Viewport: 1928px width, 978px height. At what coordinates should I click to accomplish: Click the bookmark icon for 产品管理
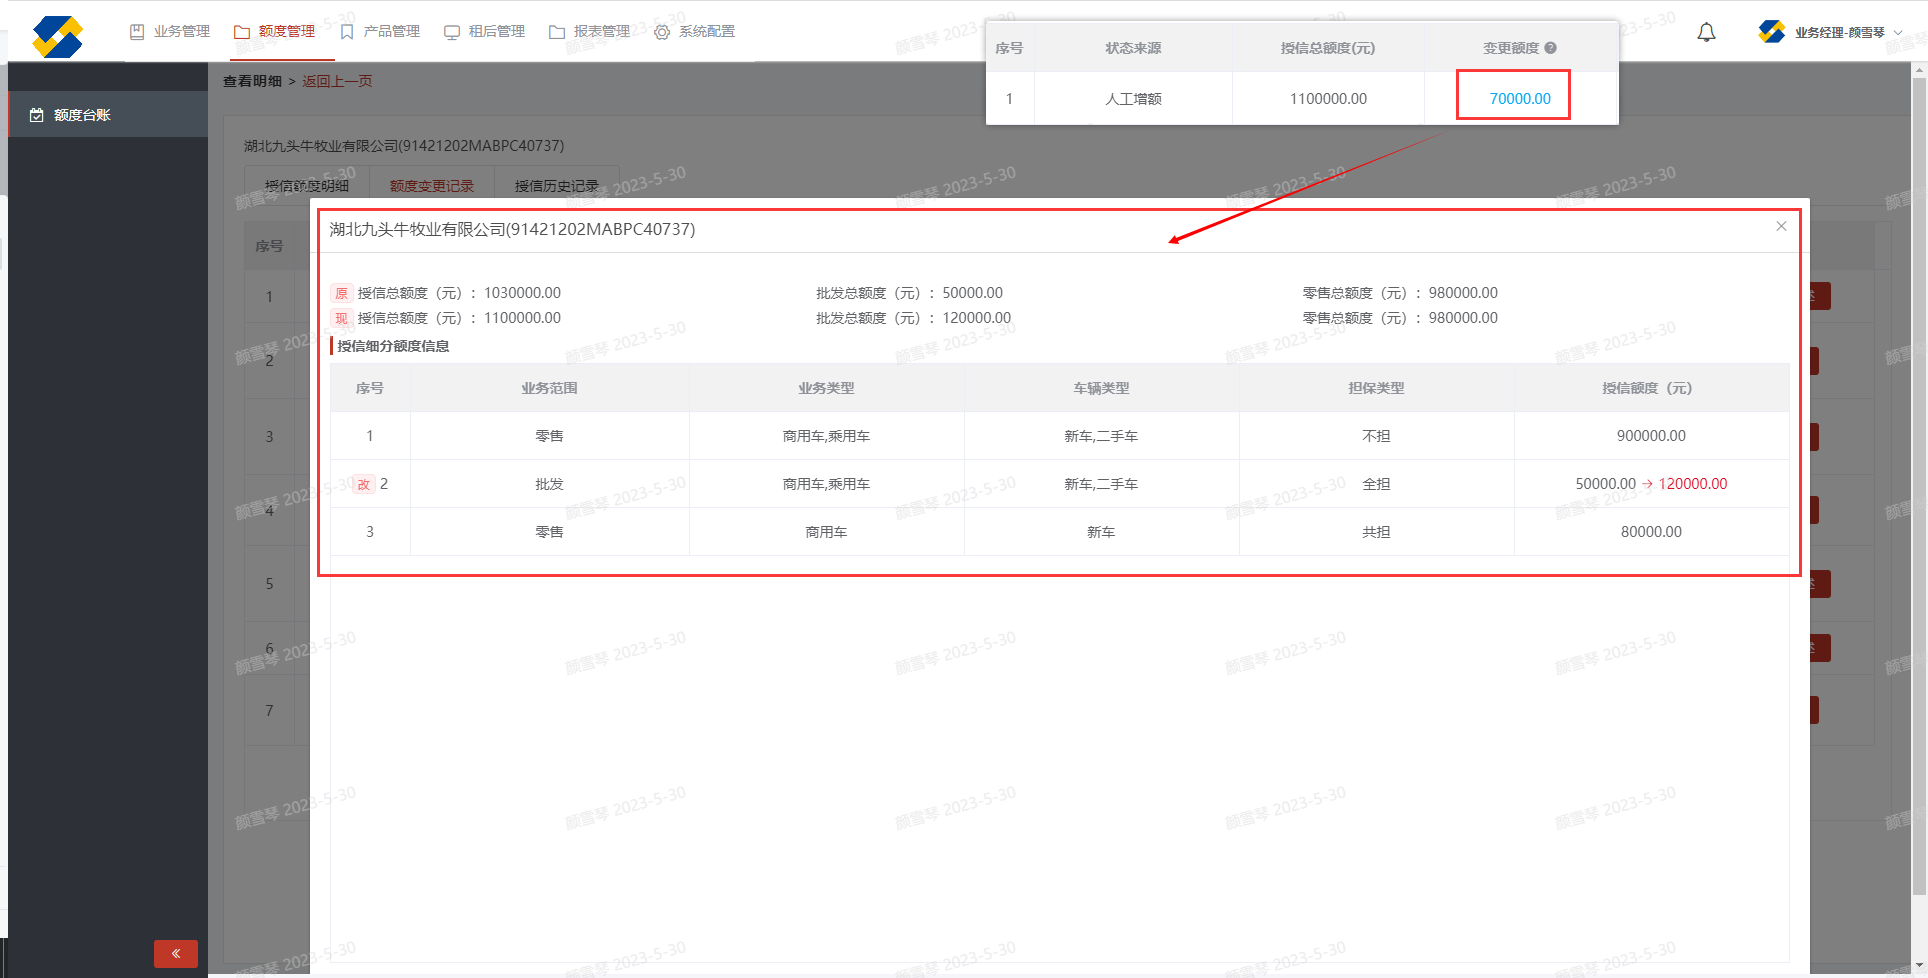347,32
